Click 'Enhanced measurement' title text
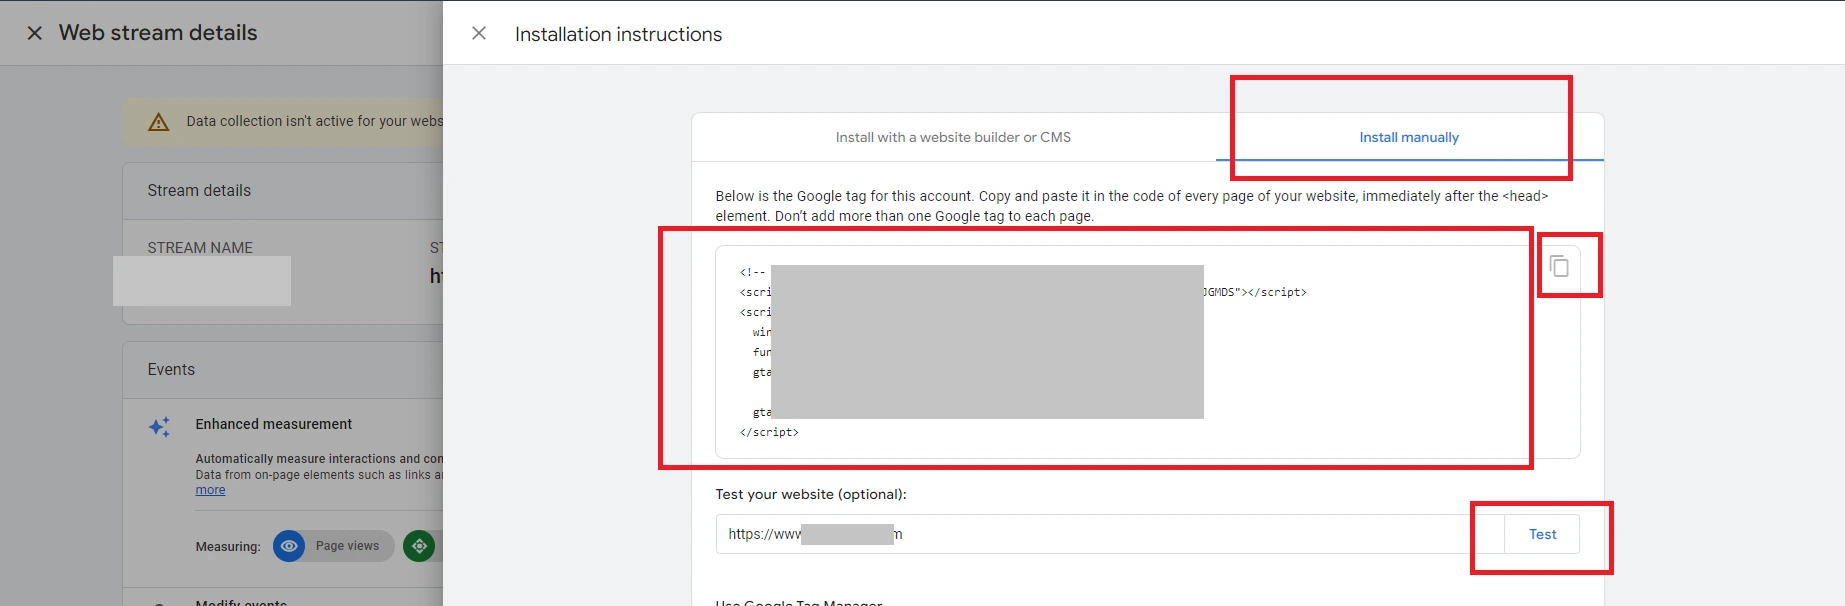 (274, 424)
